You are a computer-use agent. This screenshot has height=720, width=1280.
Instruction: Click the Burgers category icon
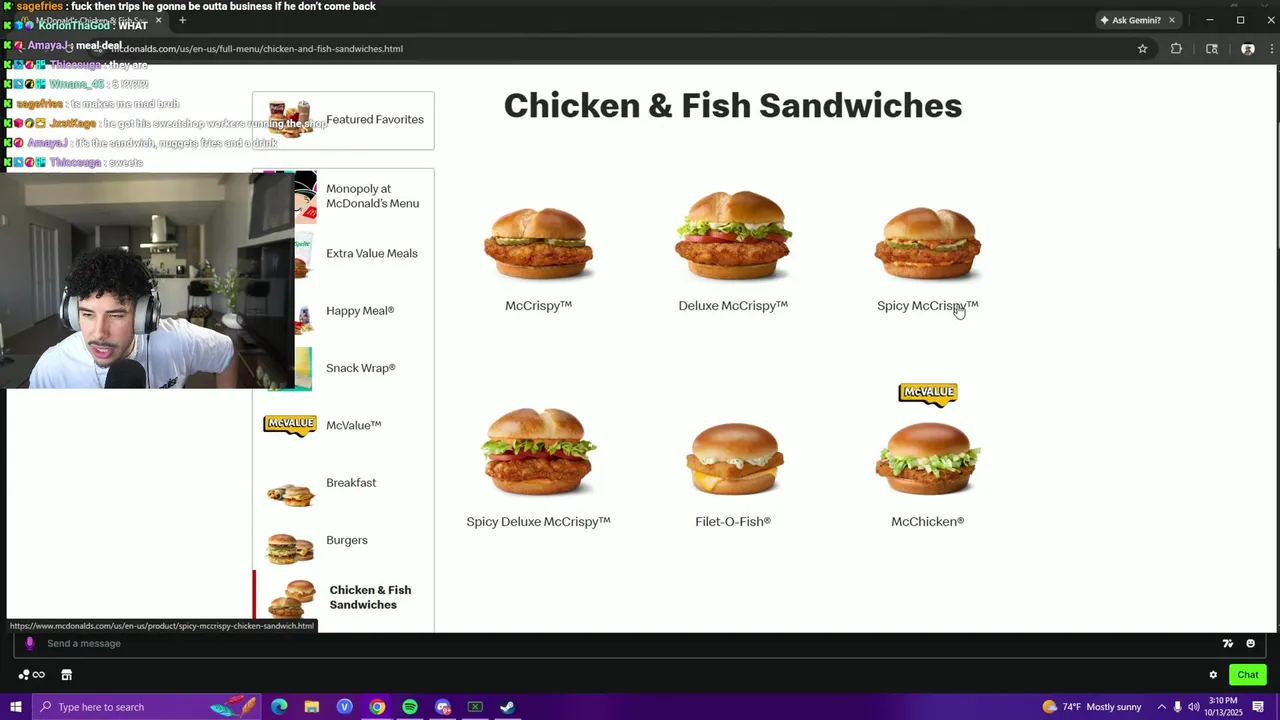coord(290,547)
